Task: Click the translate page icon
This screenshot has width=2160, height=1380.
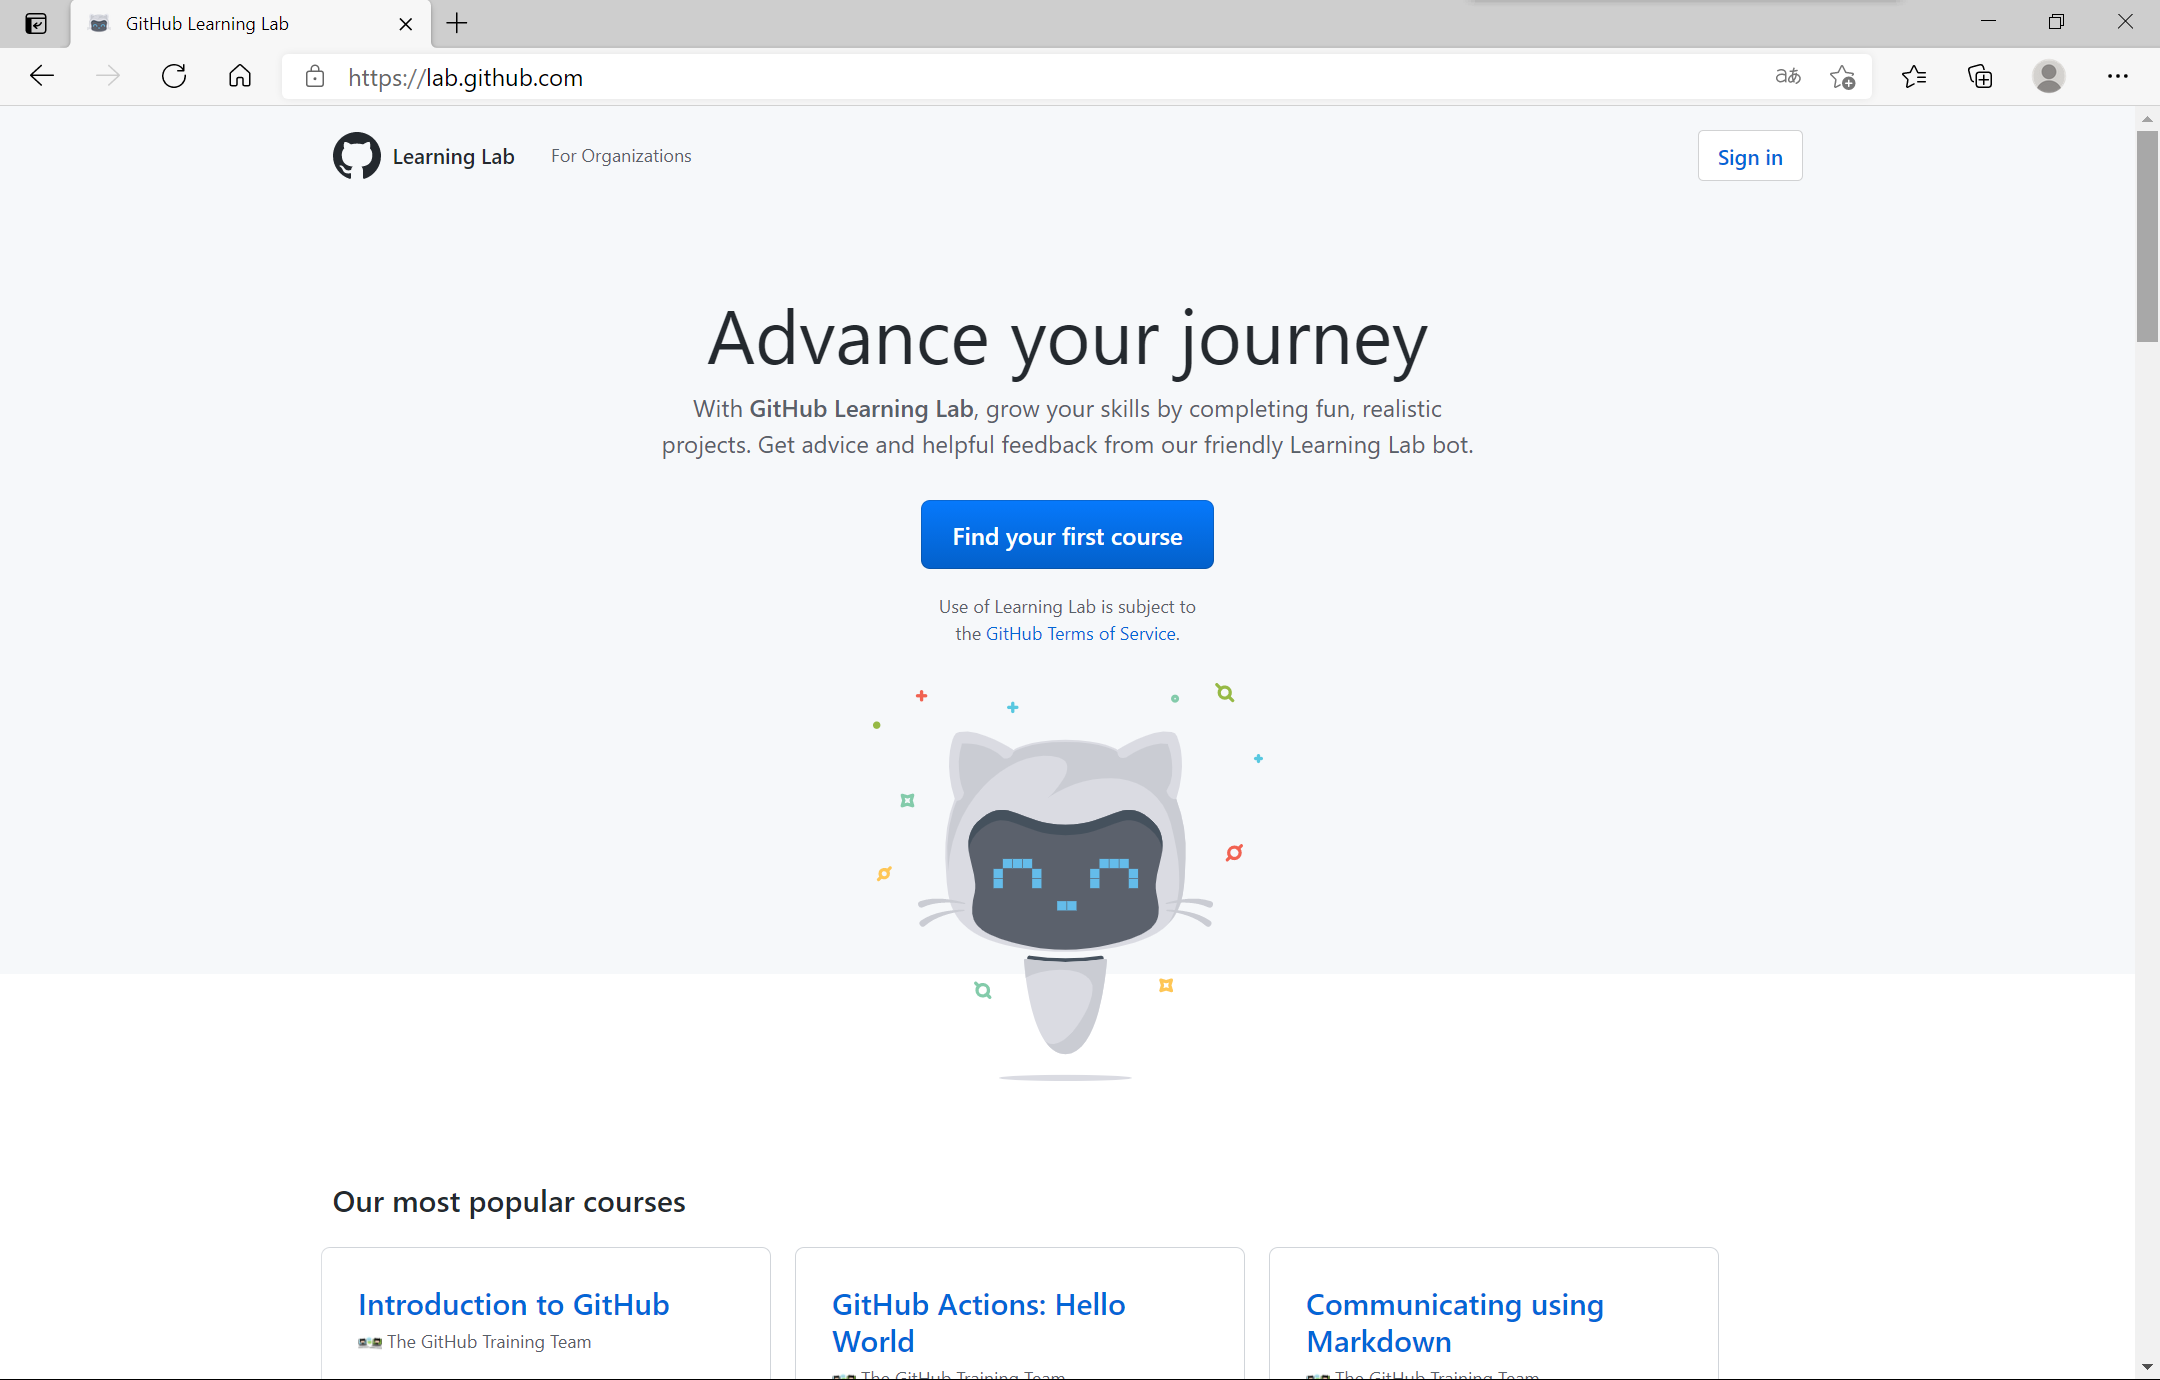Action: 1788,76
